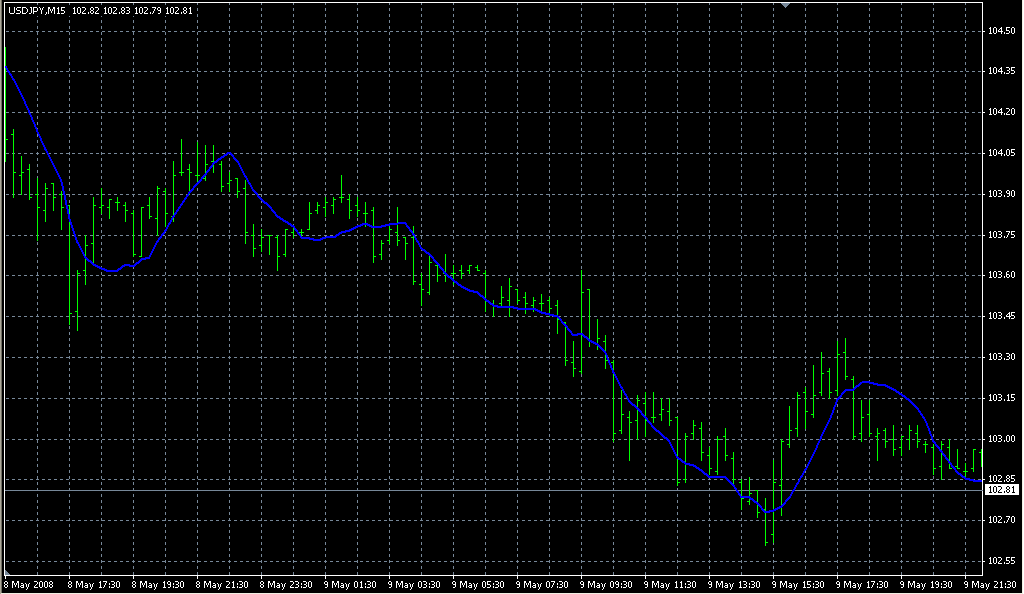Click the 9 May 15:30 time label
The height and width of the screenshot is (594, 1024).
[x=797, y=585]
